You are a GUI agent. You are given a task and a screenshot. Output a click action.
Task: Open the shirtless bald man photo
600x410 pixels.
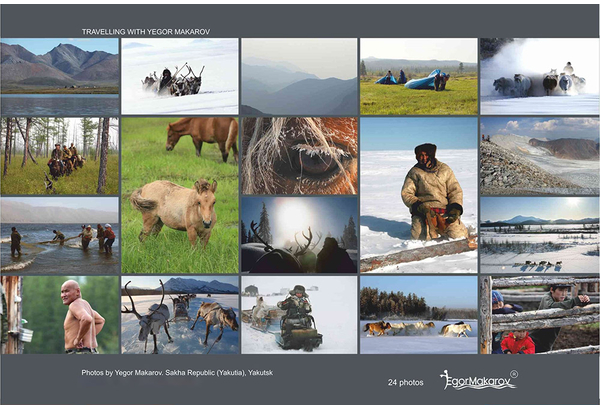click(60, 314)
